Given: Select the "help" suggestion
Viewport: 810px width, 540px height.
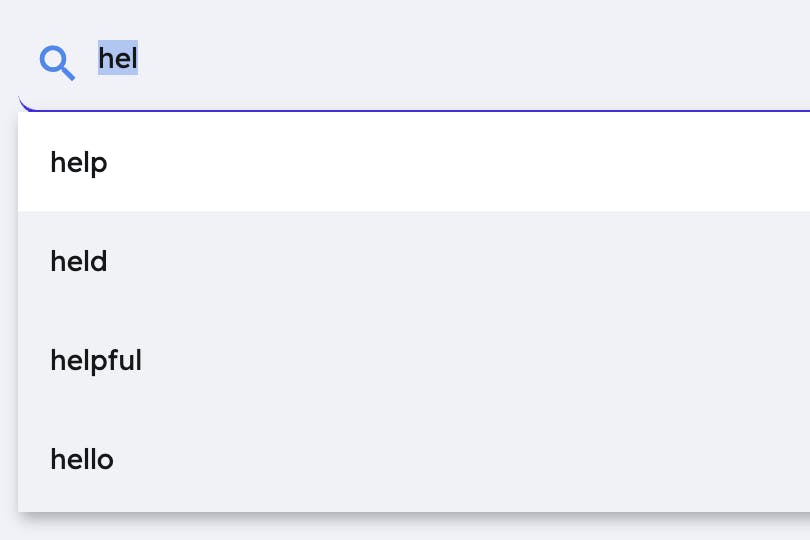Looking at the screenshot, I should coord(414,162).
